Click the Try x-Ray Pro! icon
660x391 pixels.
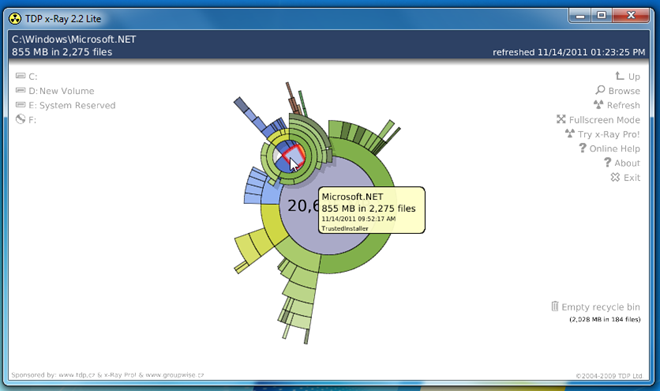click(570, 134)
